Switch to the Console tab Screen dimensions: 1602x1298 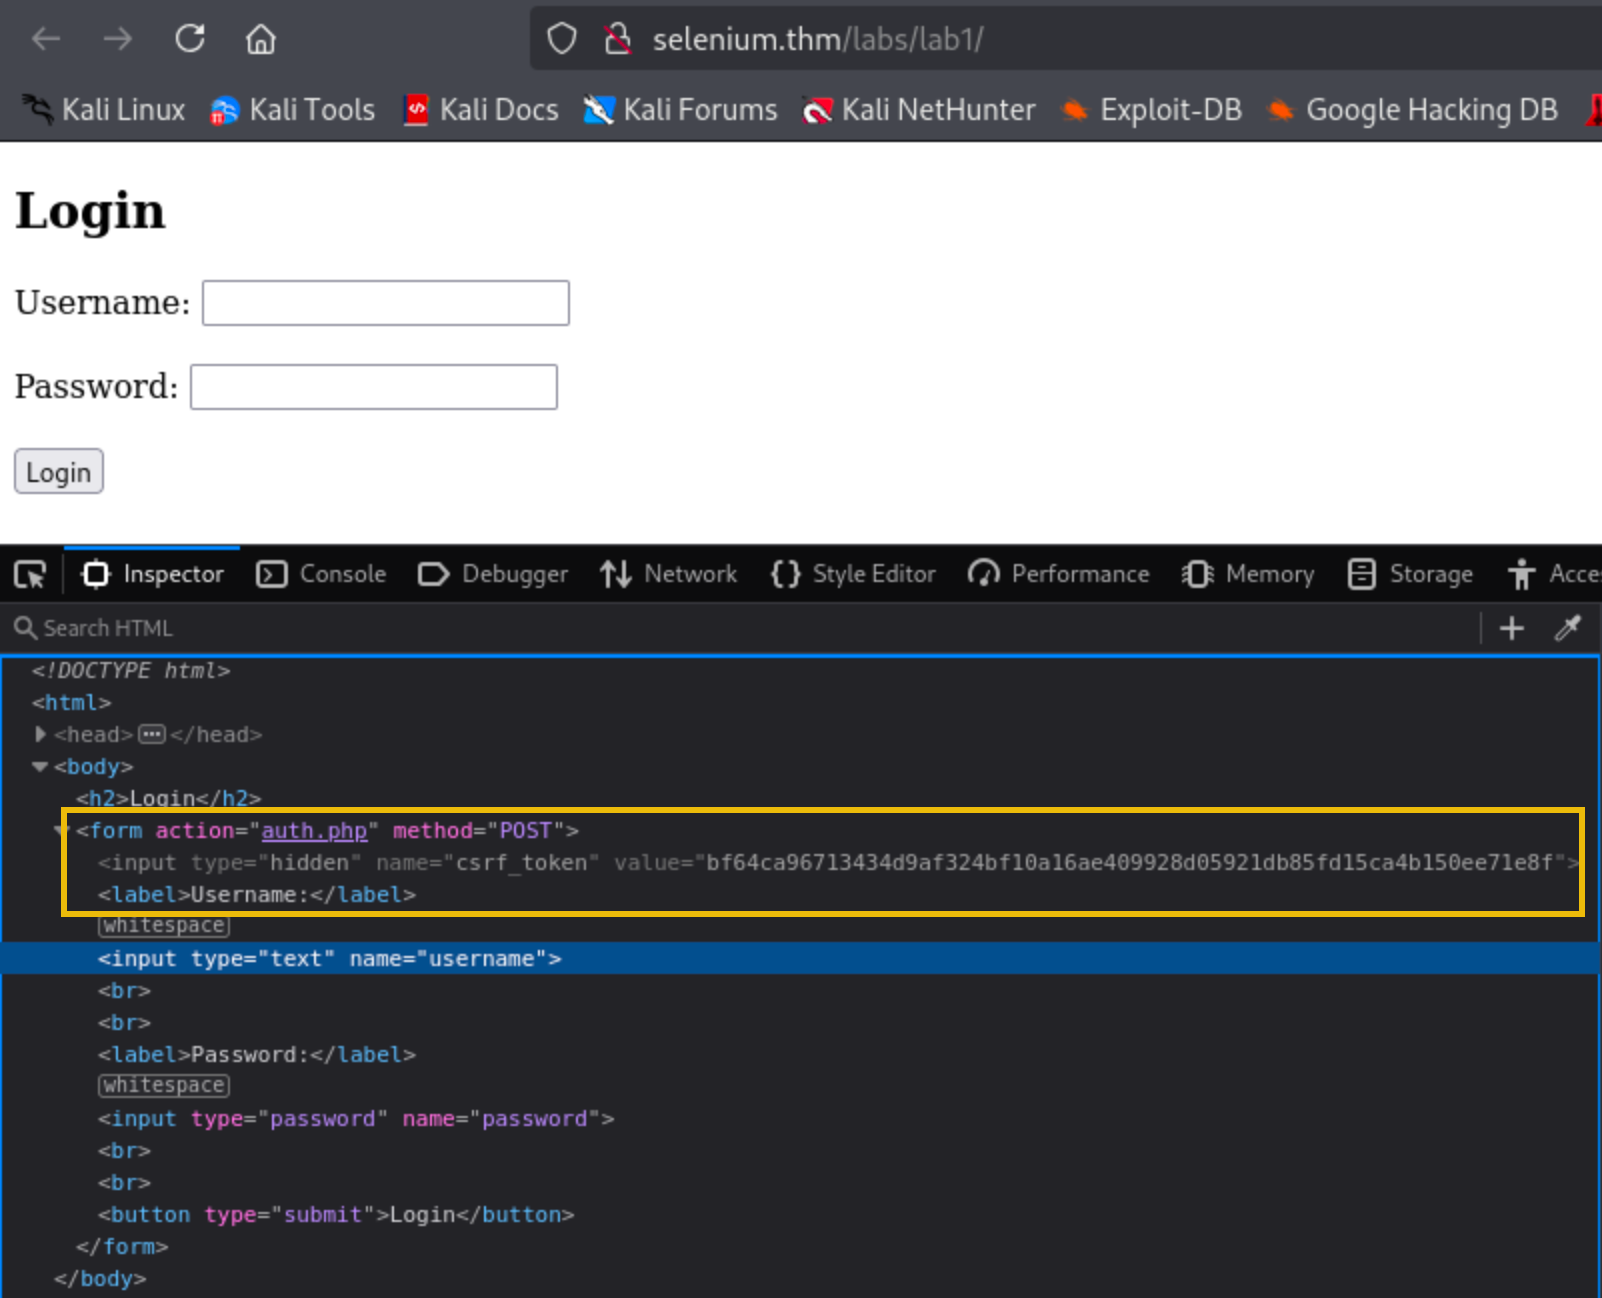pos(321,574)
